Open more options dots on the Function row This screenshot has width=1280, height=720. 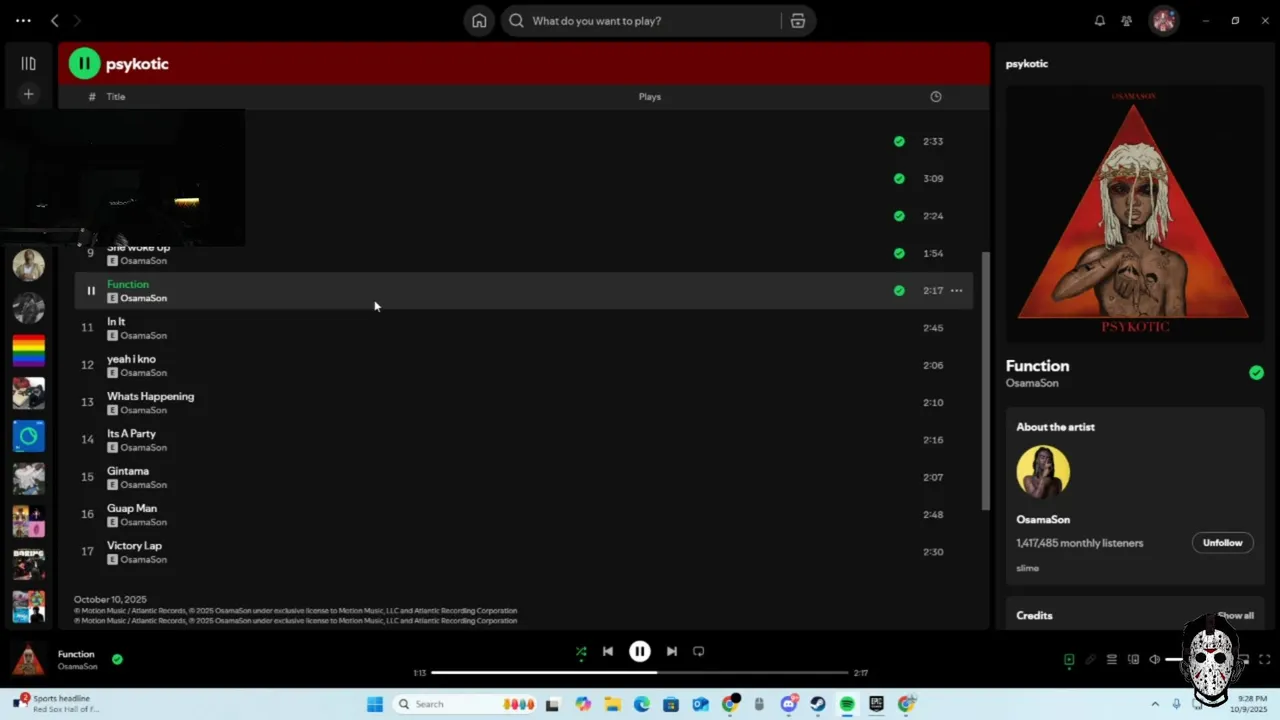[x=956, y=291]
